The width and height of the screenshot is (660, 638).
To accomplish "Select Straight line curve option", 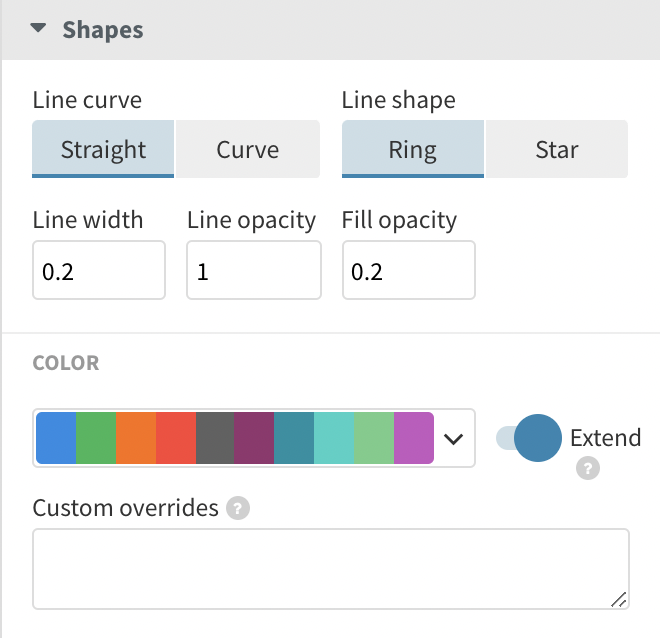I will (x=103, y=150).
